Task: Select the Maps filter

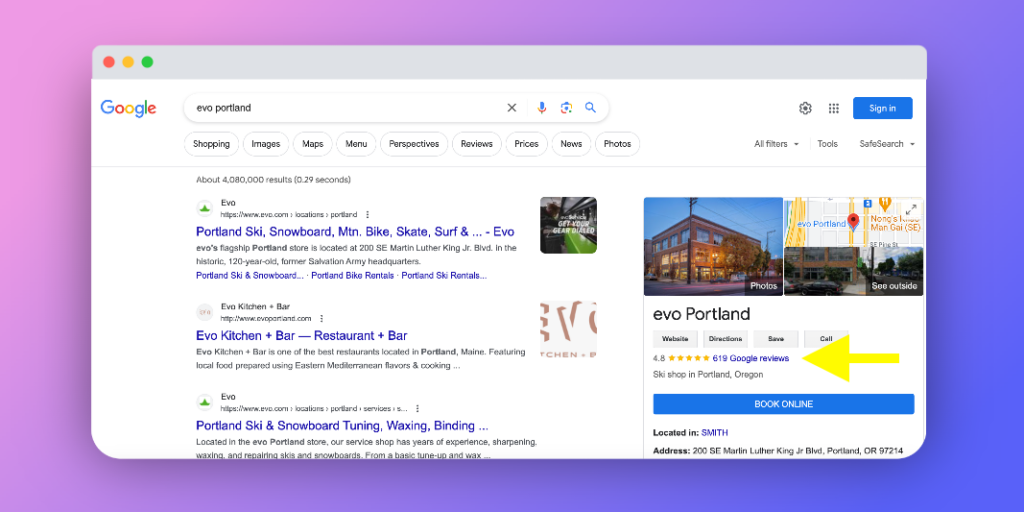Action: [x=313, y=144]
